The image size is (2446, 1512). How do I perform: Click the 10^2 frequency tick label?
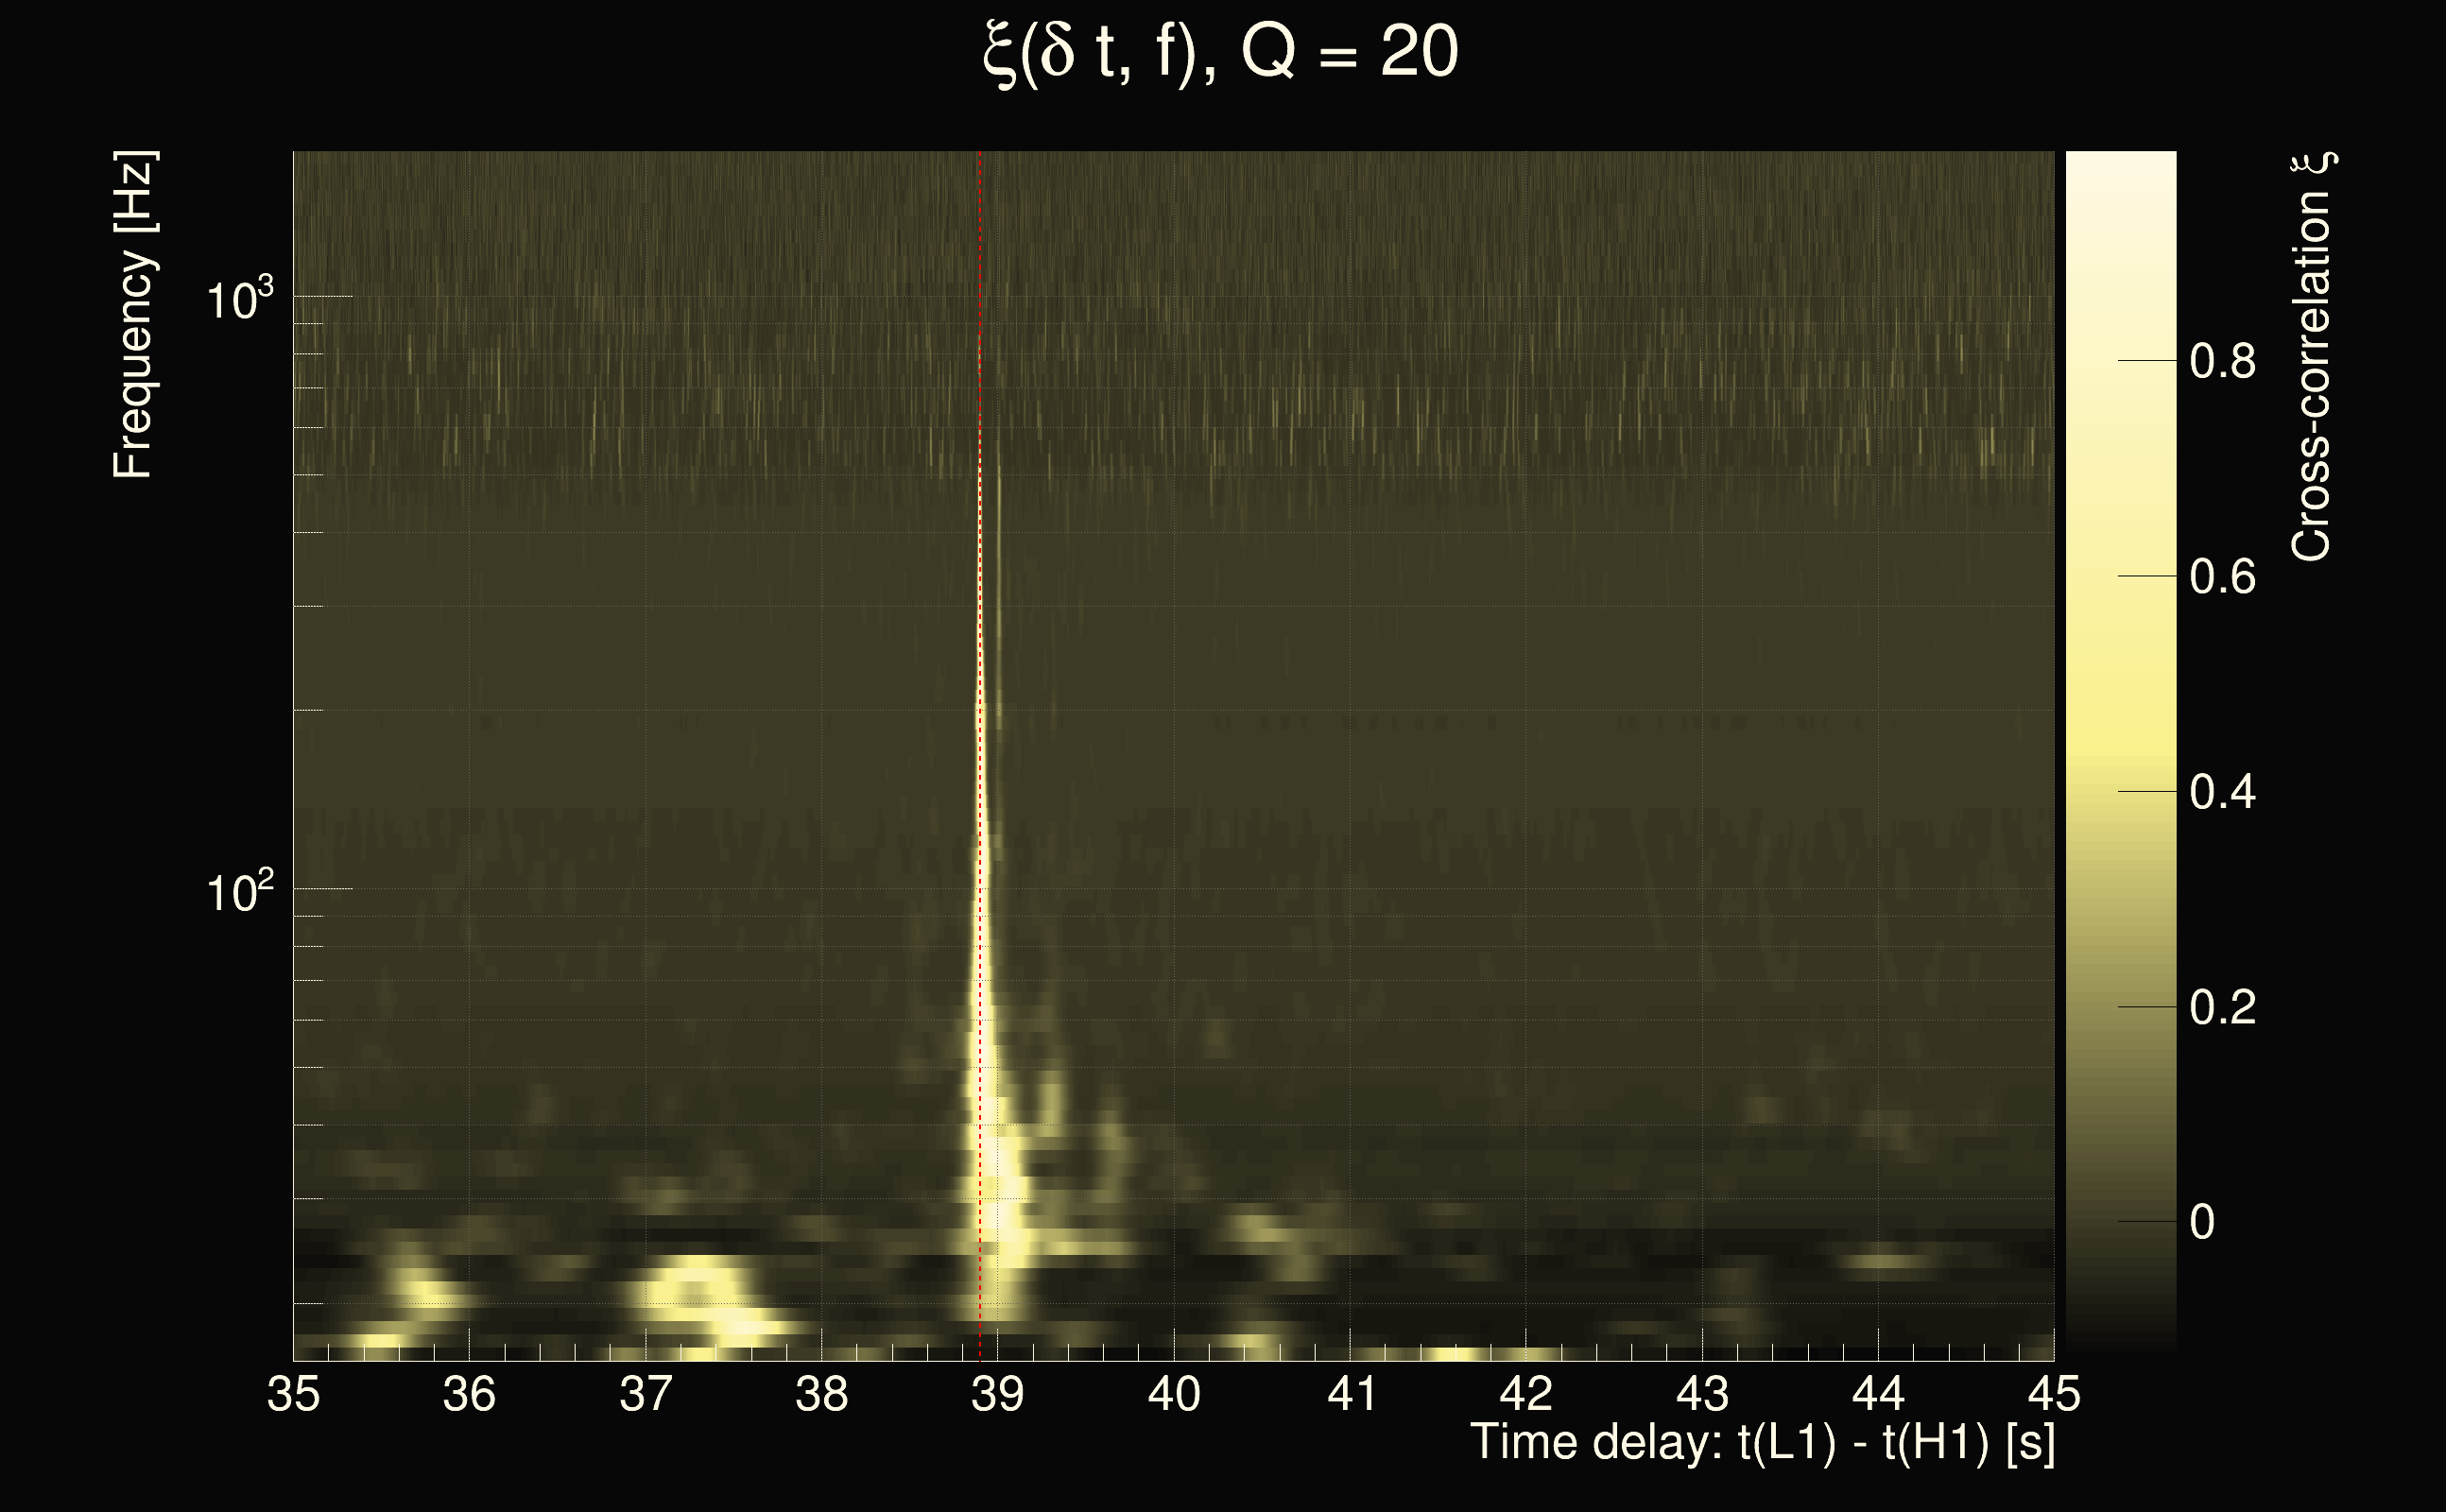point(238,891)
